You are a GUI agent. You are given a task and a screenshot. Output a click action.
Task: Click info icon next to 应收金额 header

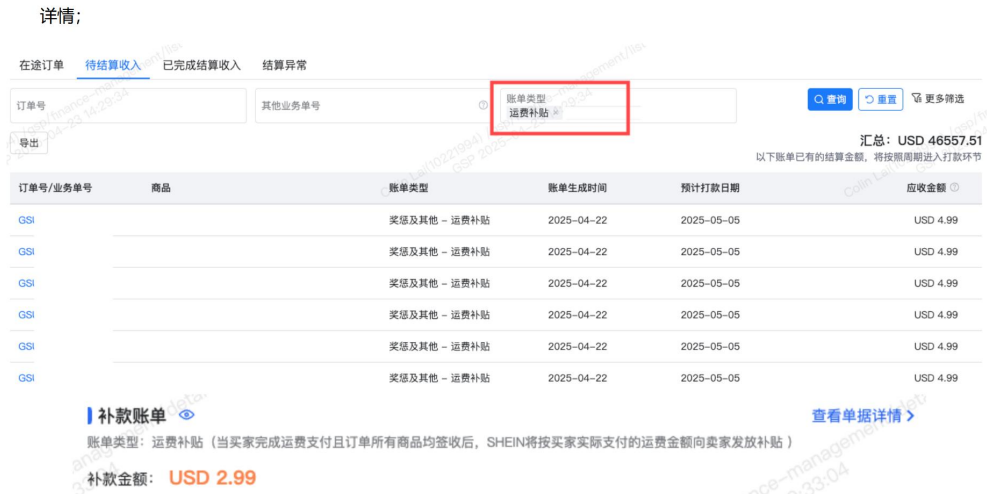click(955, 188)
